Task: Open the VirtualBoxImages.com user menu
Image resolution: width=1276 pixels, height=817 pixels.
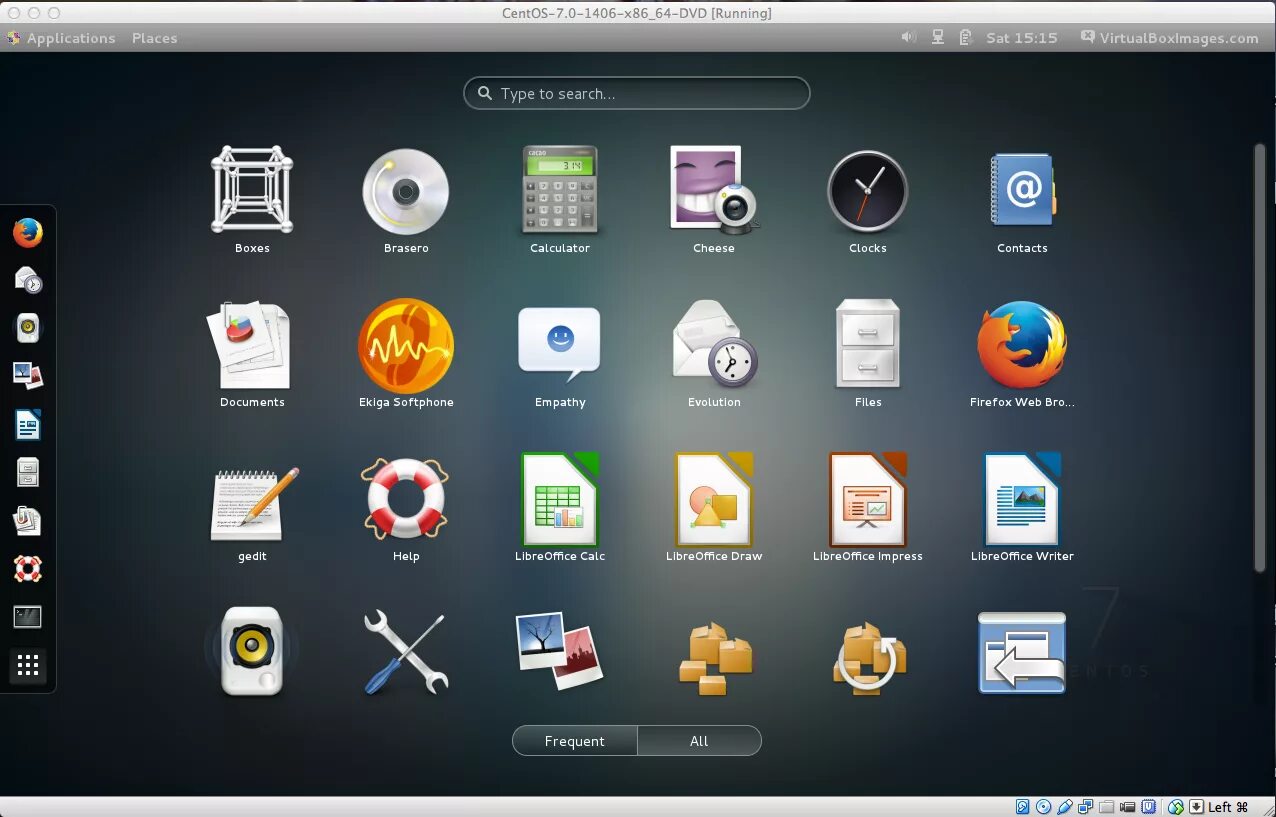Action: [1169, 38]
